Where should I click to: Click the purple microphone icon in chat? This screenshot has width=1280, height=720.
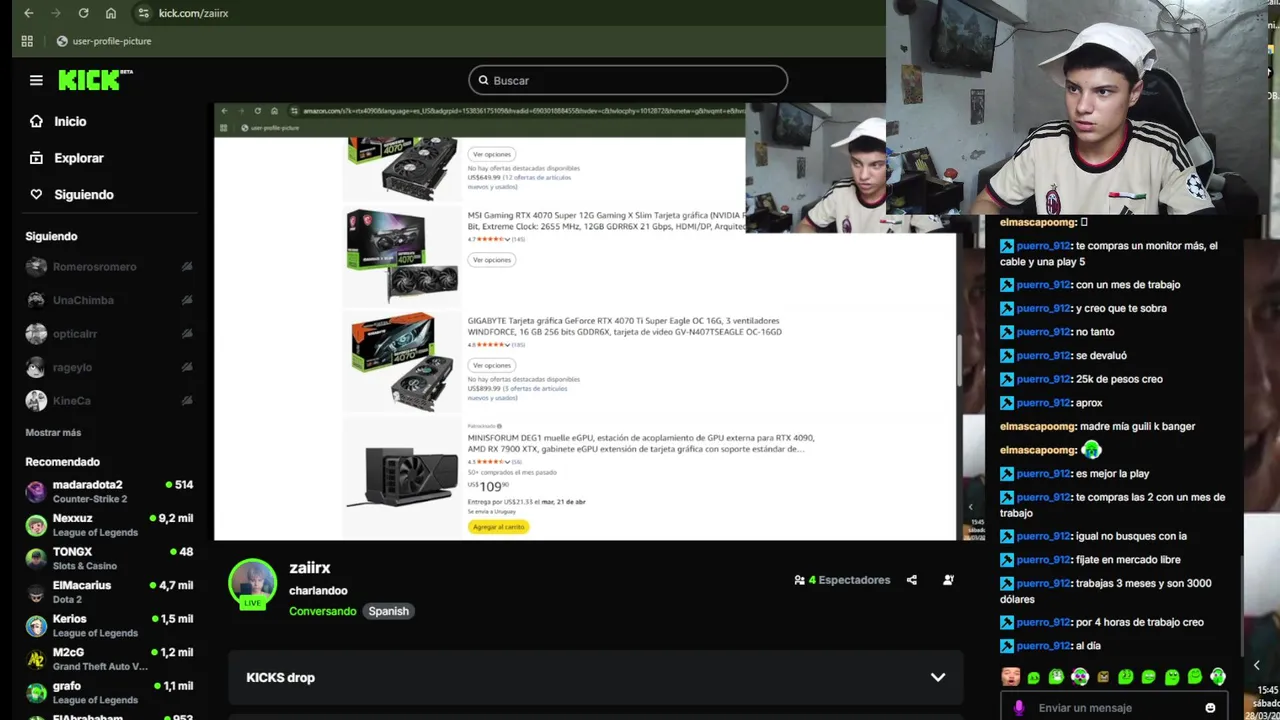(x=1019, y=708)
